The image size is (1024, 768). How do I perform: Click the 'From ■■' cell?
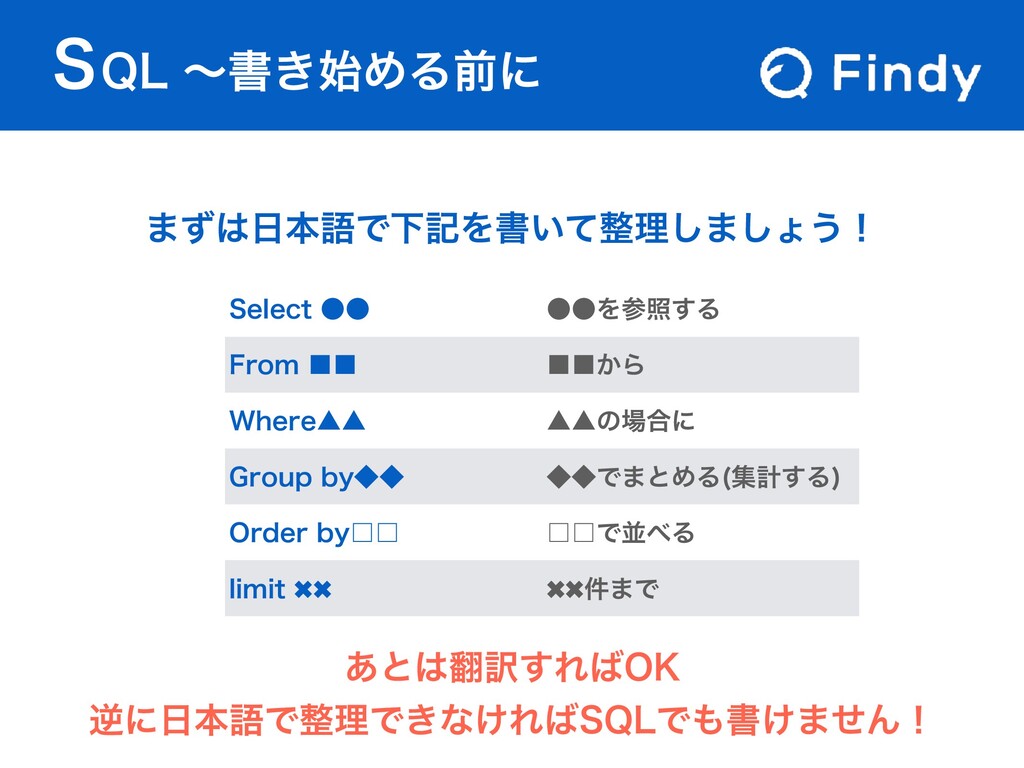293,365
